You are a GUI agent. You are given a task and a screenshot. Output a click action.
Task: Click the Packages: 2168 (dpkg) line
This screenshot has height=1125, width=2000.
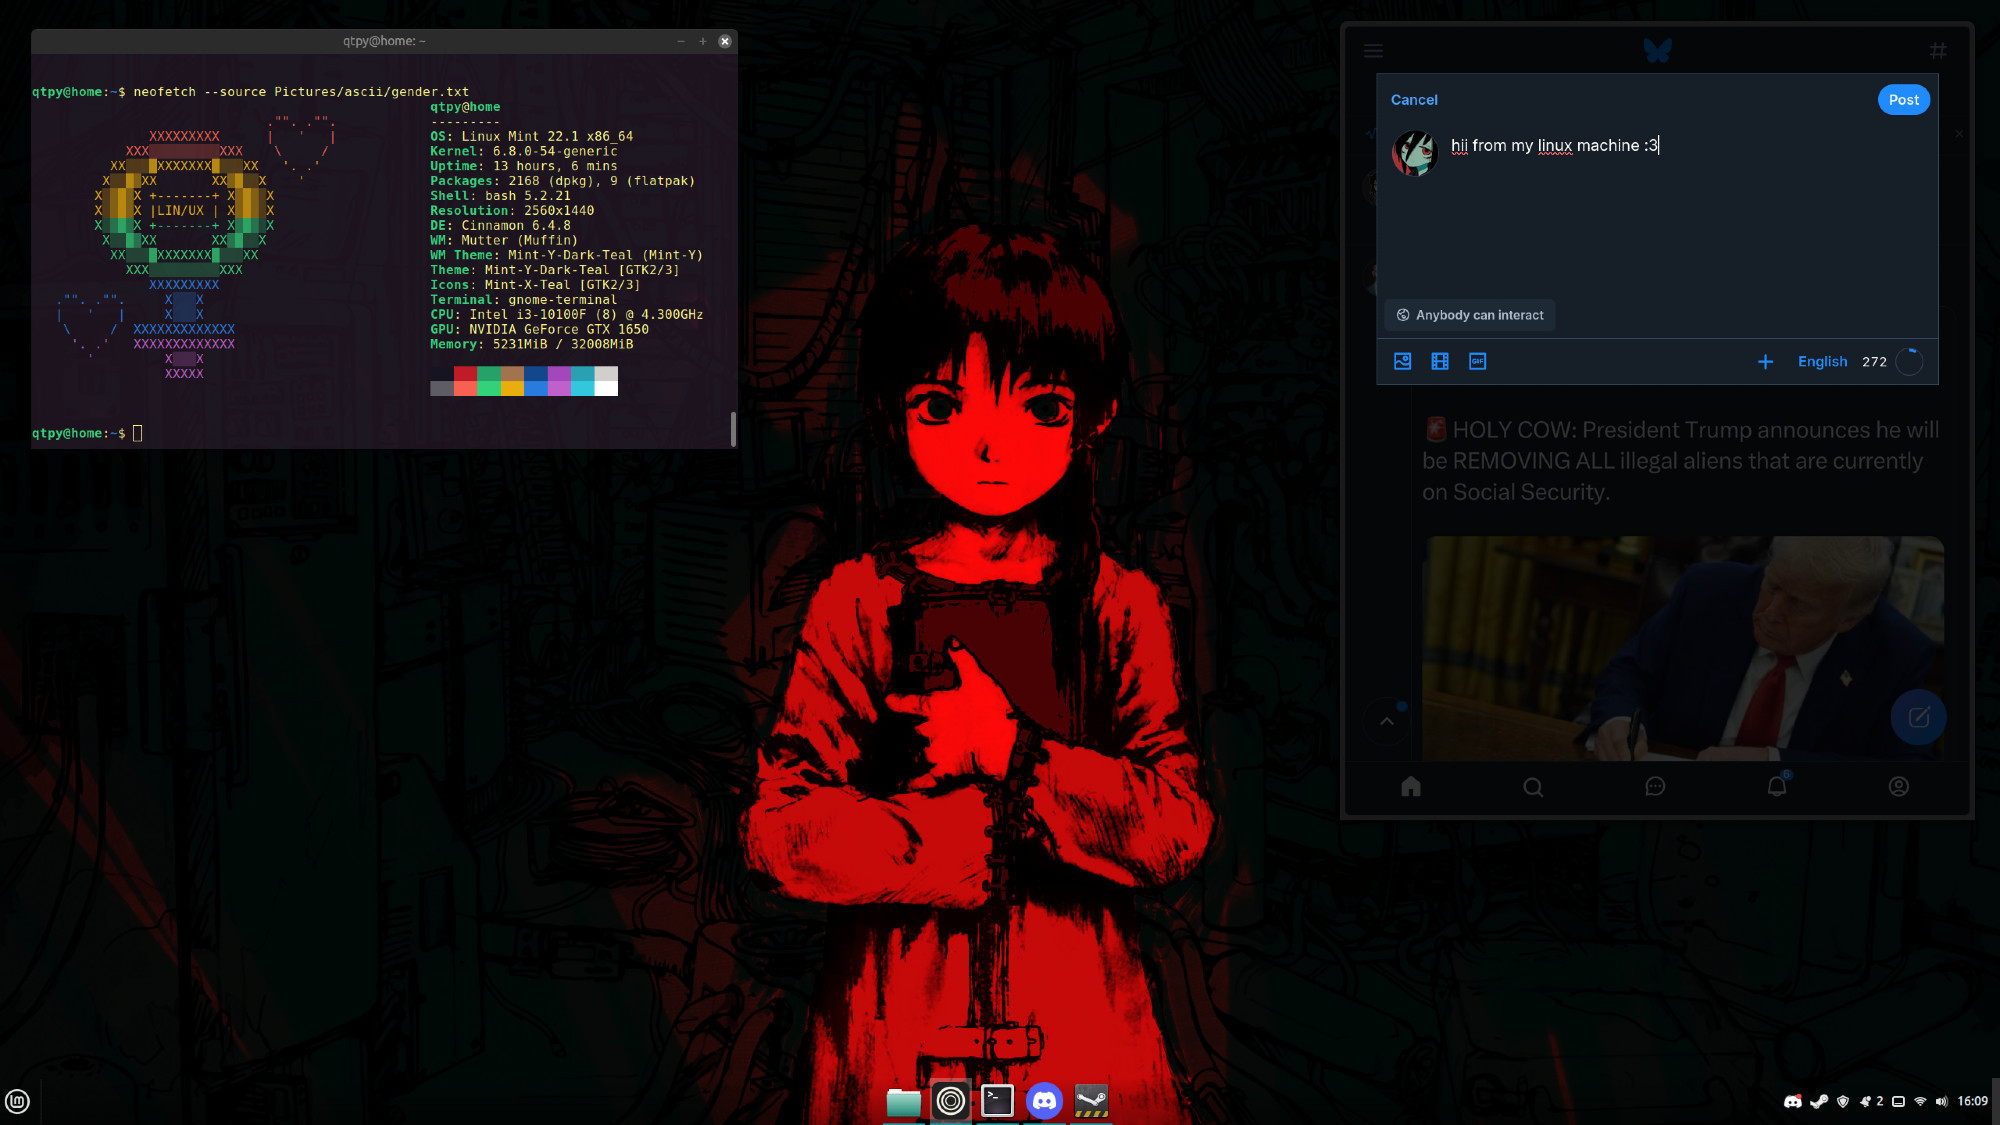(562, 182)
